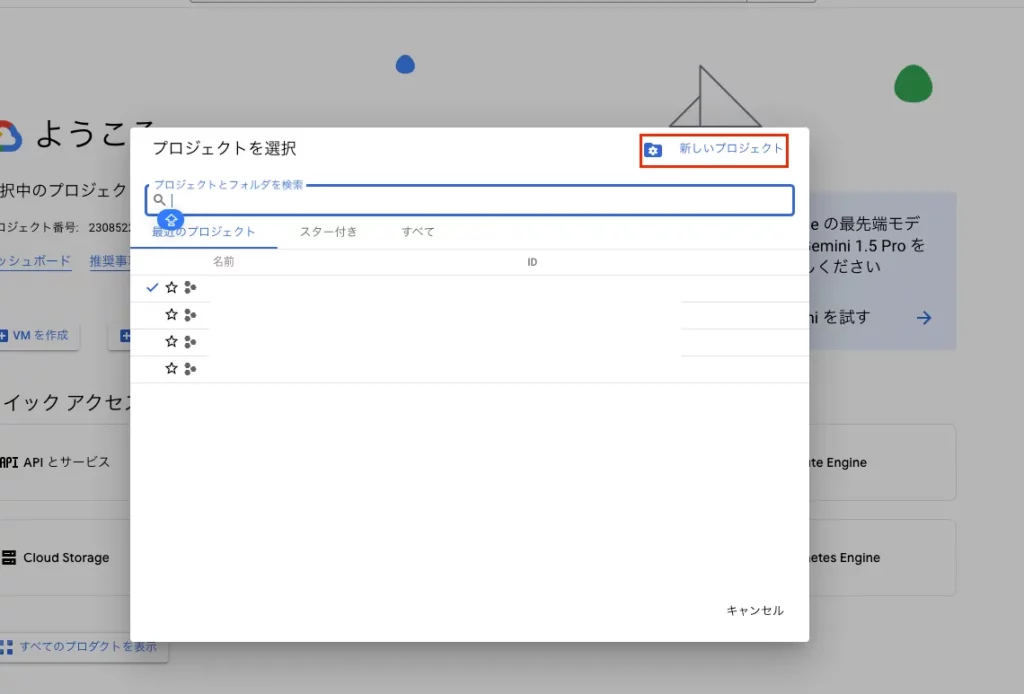Star the first project in the list
The image size is (1024, 694).
click(171, 287)
